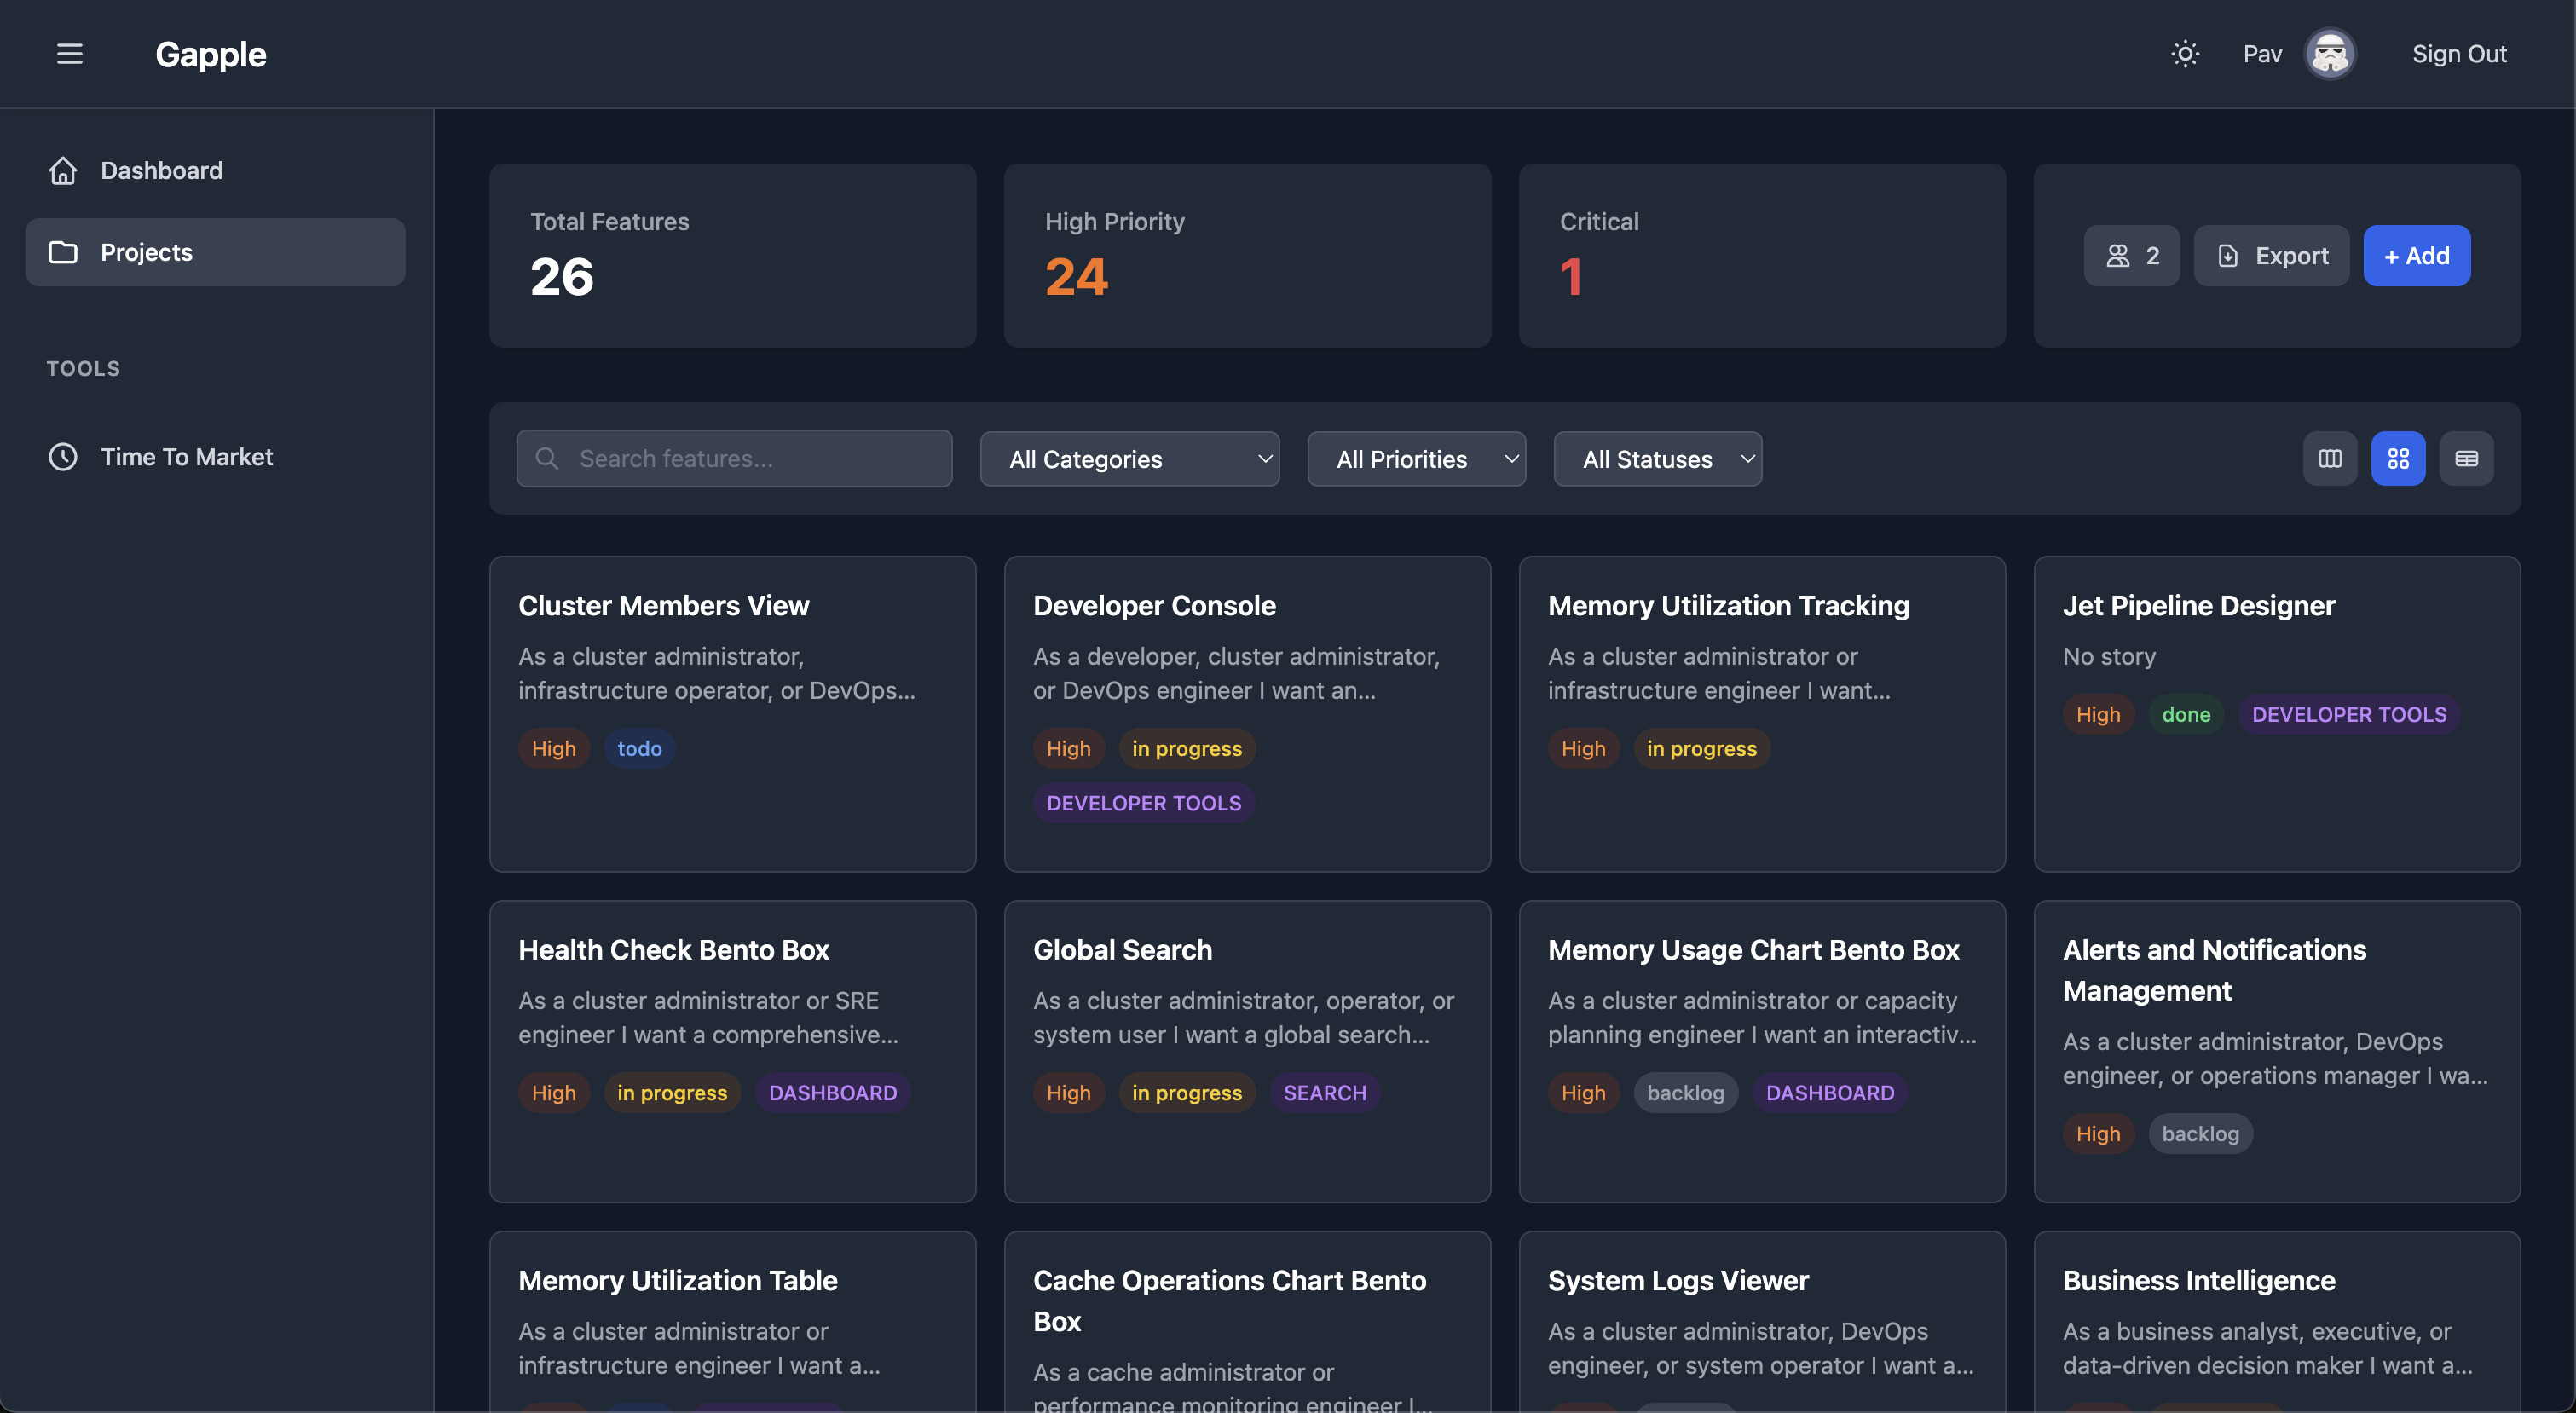Select the grid view icon
Image resolution: width=2576 pixels, height=1413 pixels.
(x=2398, y=459)
